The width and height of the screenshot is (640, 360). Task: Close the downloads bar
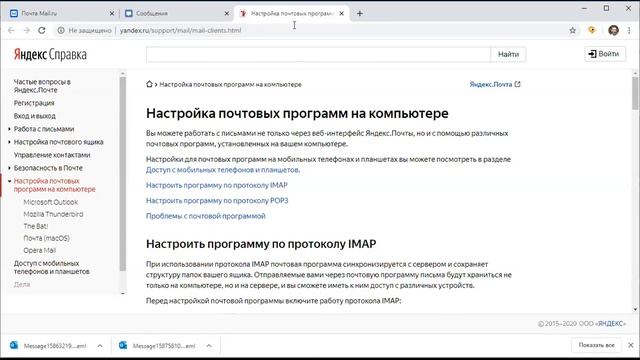pos(631,345)
